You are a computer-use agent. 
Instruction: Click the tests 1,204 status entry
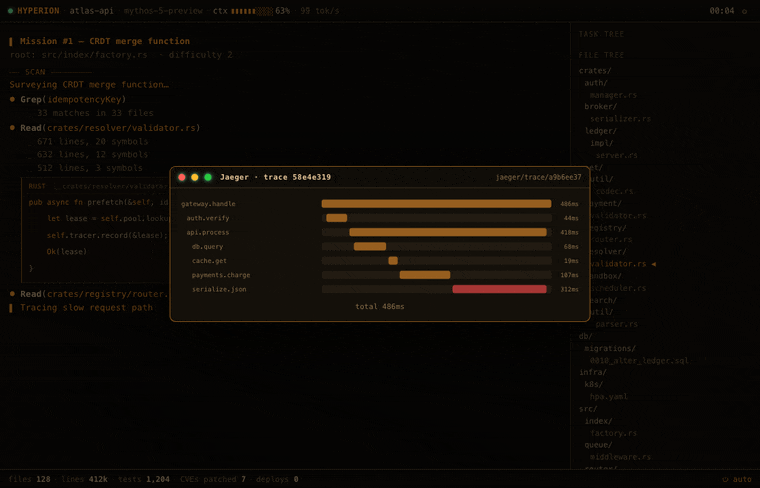pos(144,479)
